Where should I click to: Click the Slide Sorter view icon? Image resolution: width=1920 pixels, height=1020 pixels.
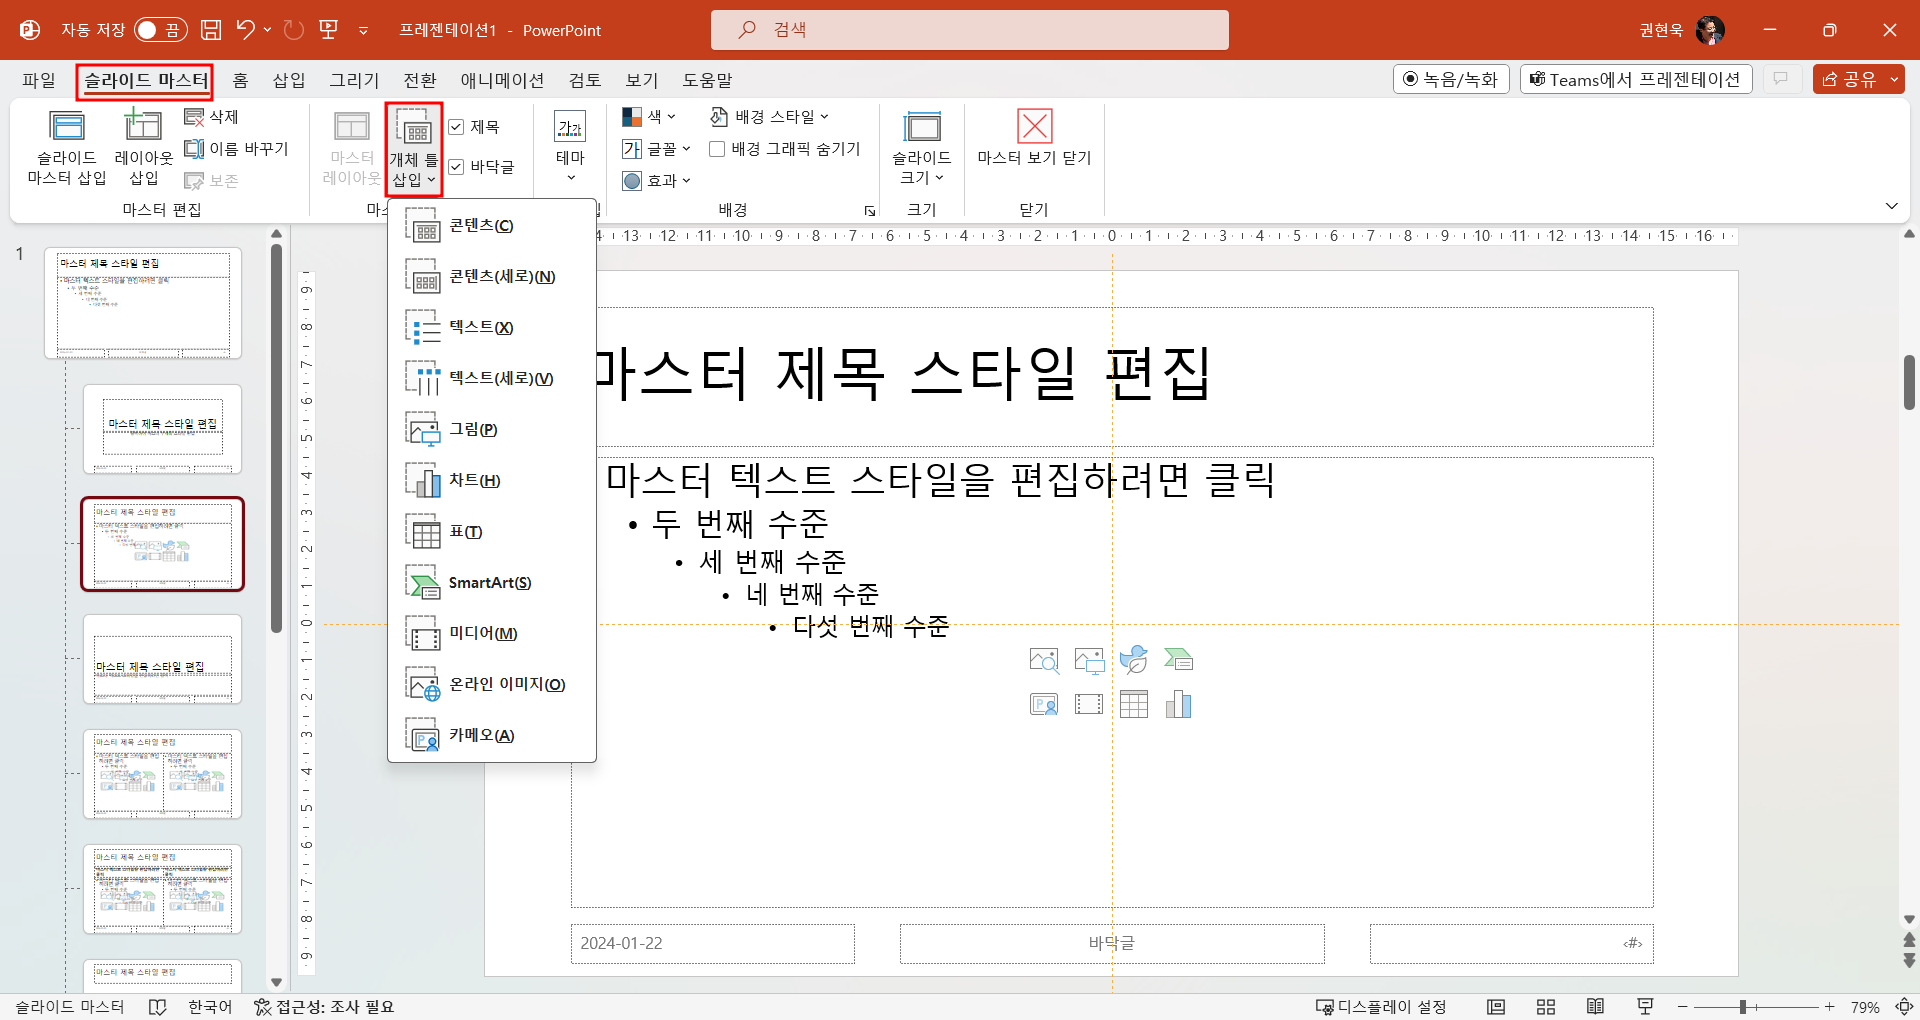click(x=1546, y=1007)
